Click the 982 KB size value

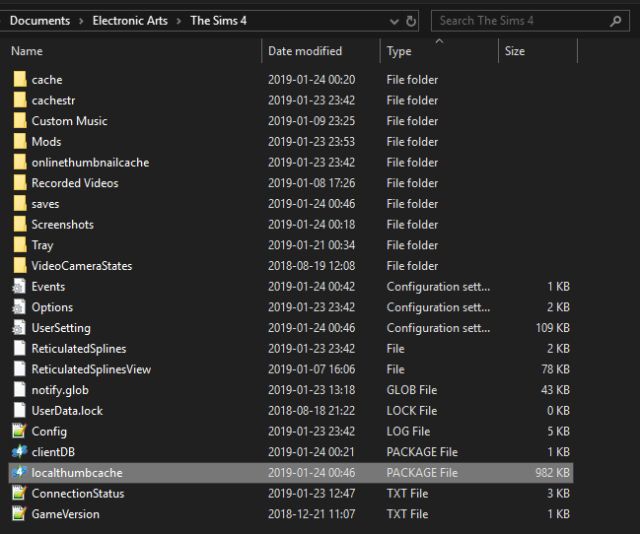[x=552, y=473]
